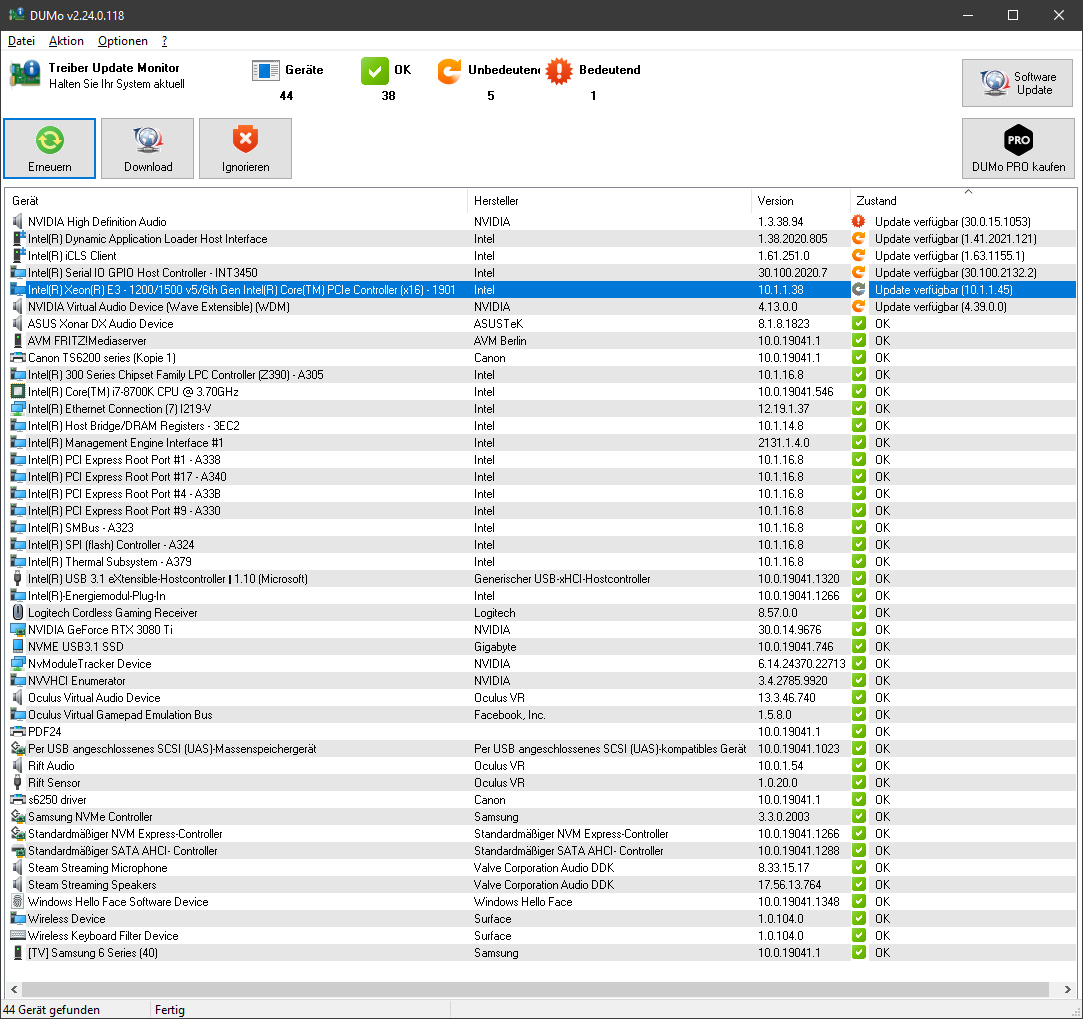Sort by Hersteller column header
Screen dimensions: 1083x1019
tap(609, 200)
